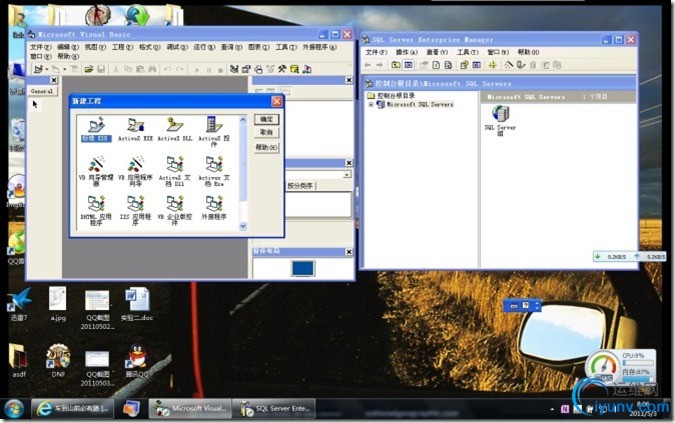Open 工程 menu in Visual Basic
This screenshot has width=675, height=423.
coord(122,47)
